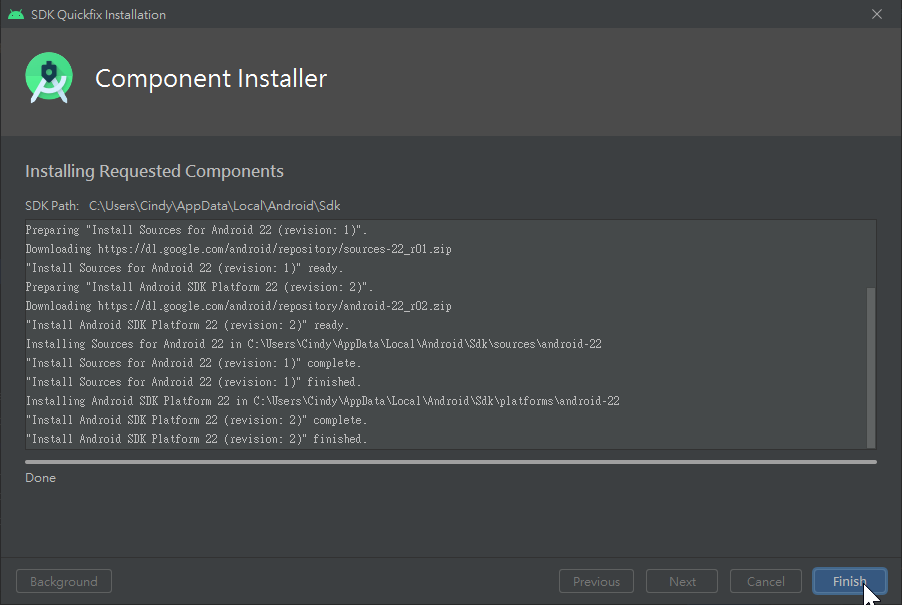This screenshot has height=605, width=902.
Task: Click the log scrollbar thumb
Action: point(871,367)
